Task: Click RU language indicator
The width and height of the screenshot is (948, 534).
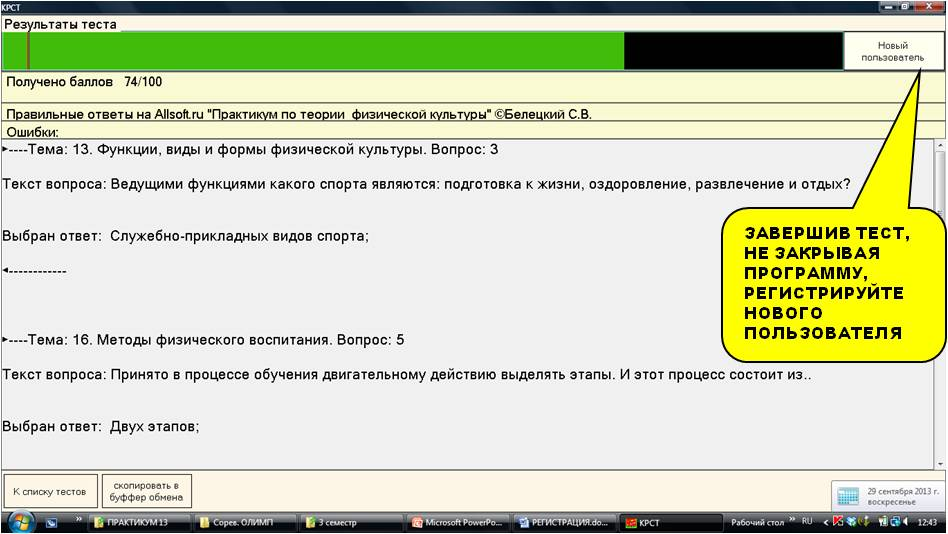Action: click(807, 521)
